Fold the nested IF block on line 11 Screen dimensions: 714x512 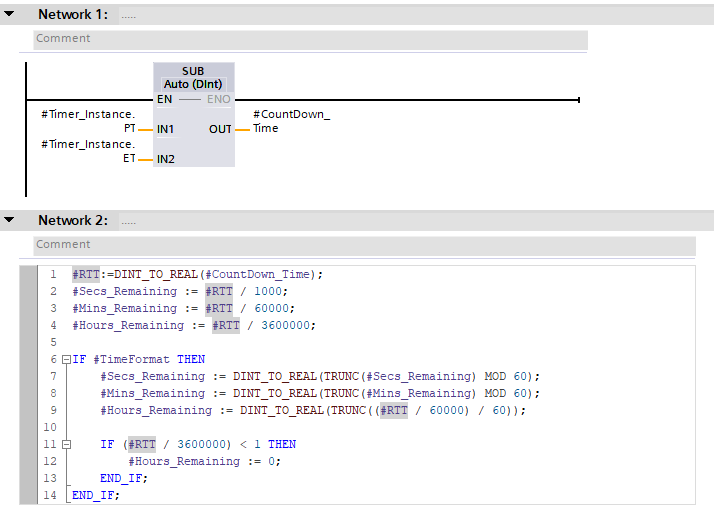point(66,444)
